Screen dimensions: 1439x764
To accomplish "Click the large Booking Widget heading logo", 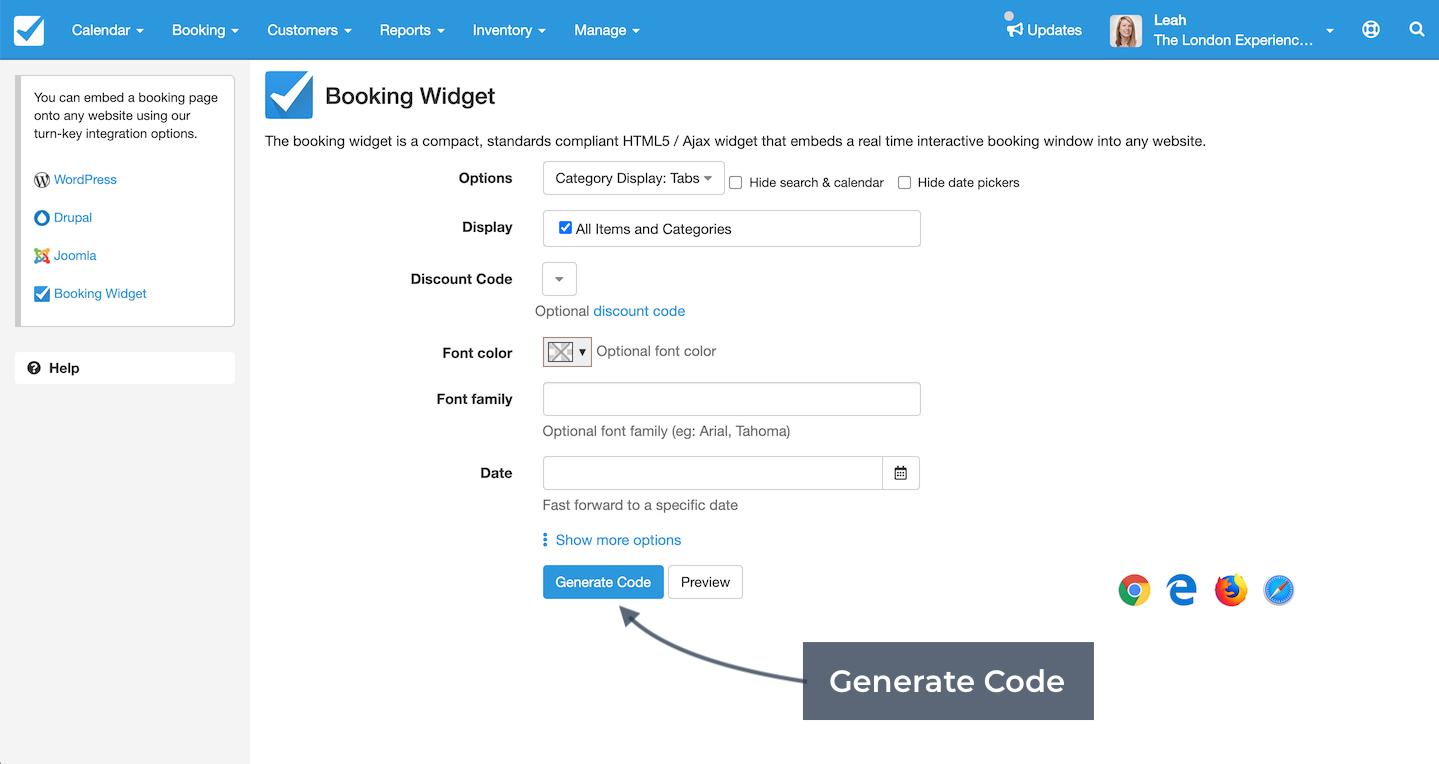I will point(289,96).
